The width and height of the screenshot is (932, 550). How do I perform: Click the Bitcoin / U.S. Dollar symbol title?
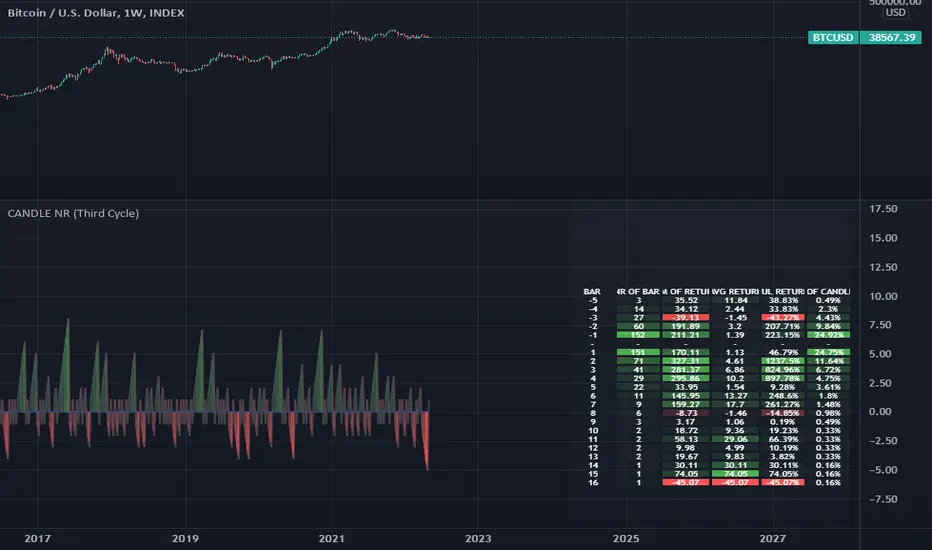coord(96,13)
